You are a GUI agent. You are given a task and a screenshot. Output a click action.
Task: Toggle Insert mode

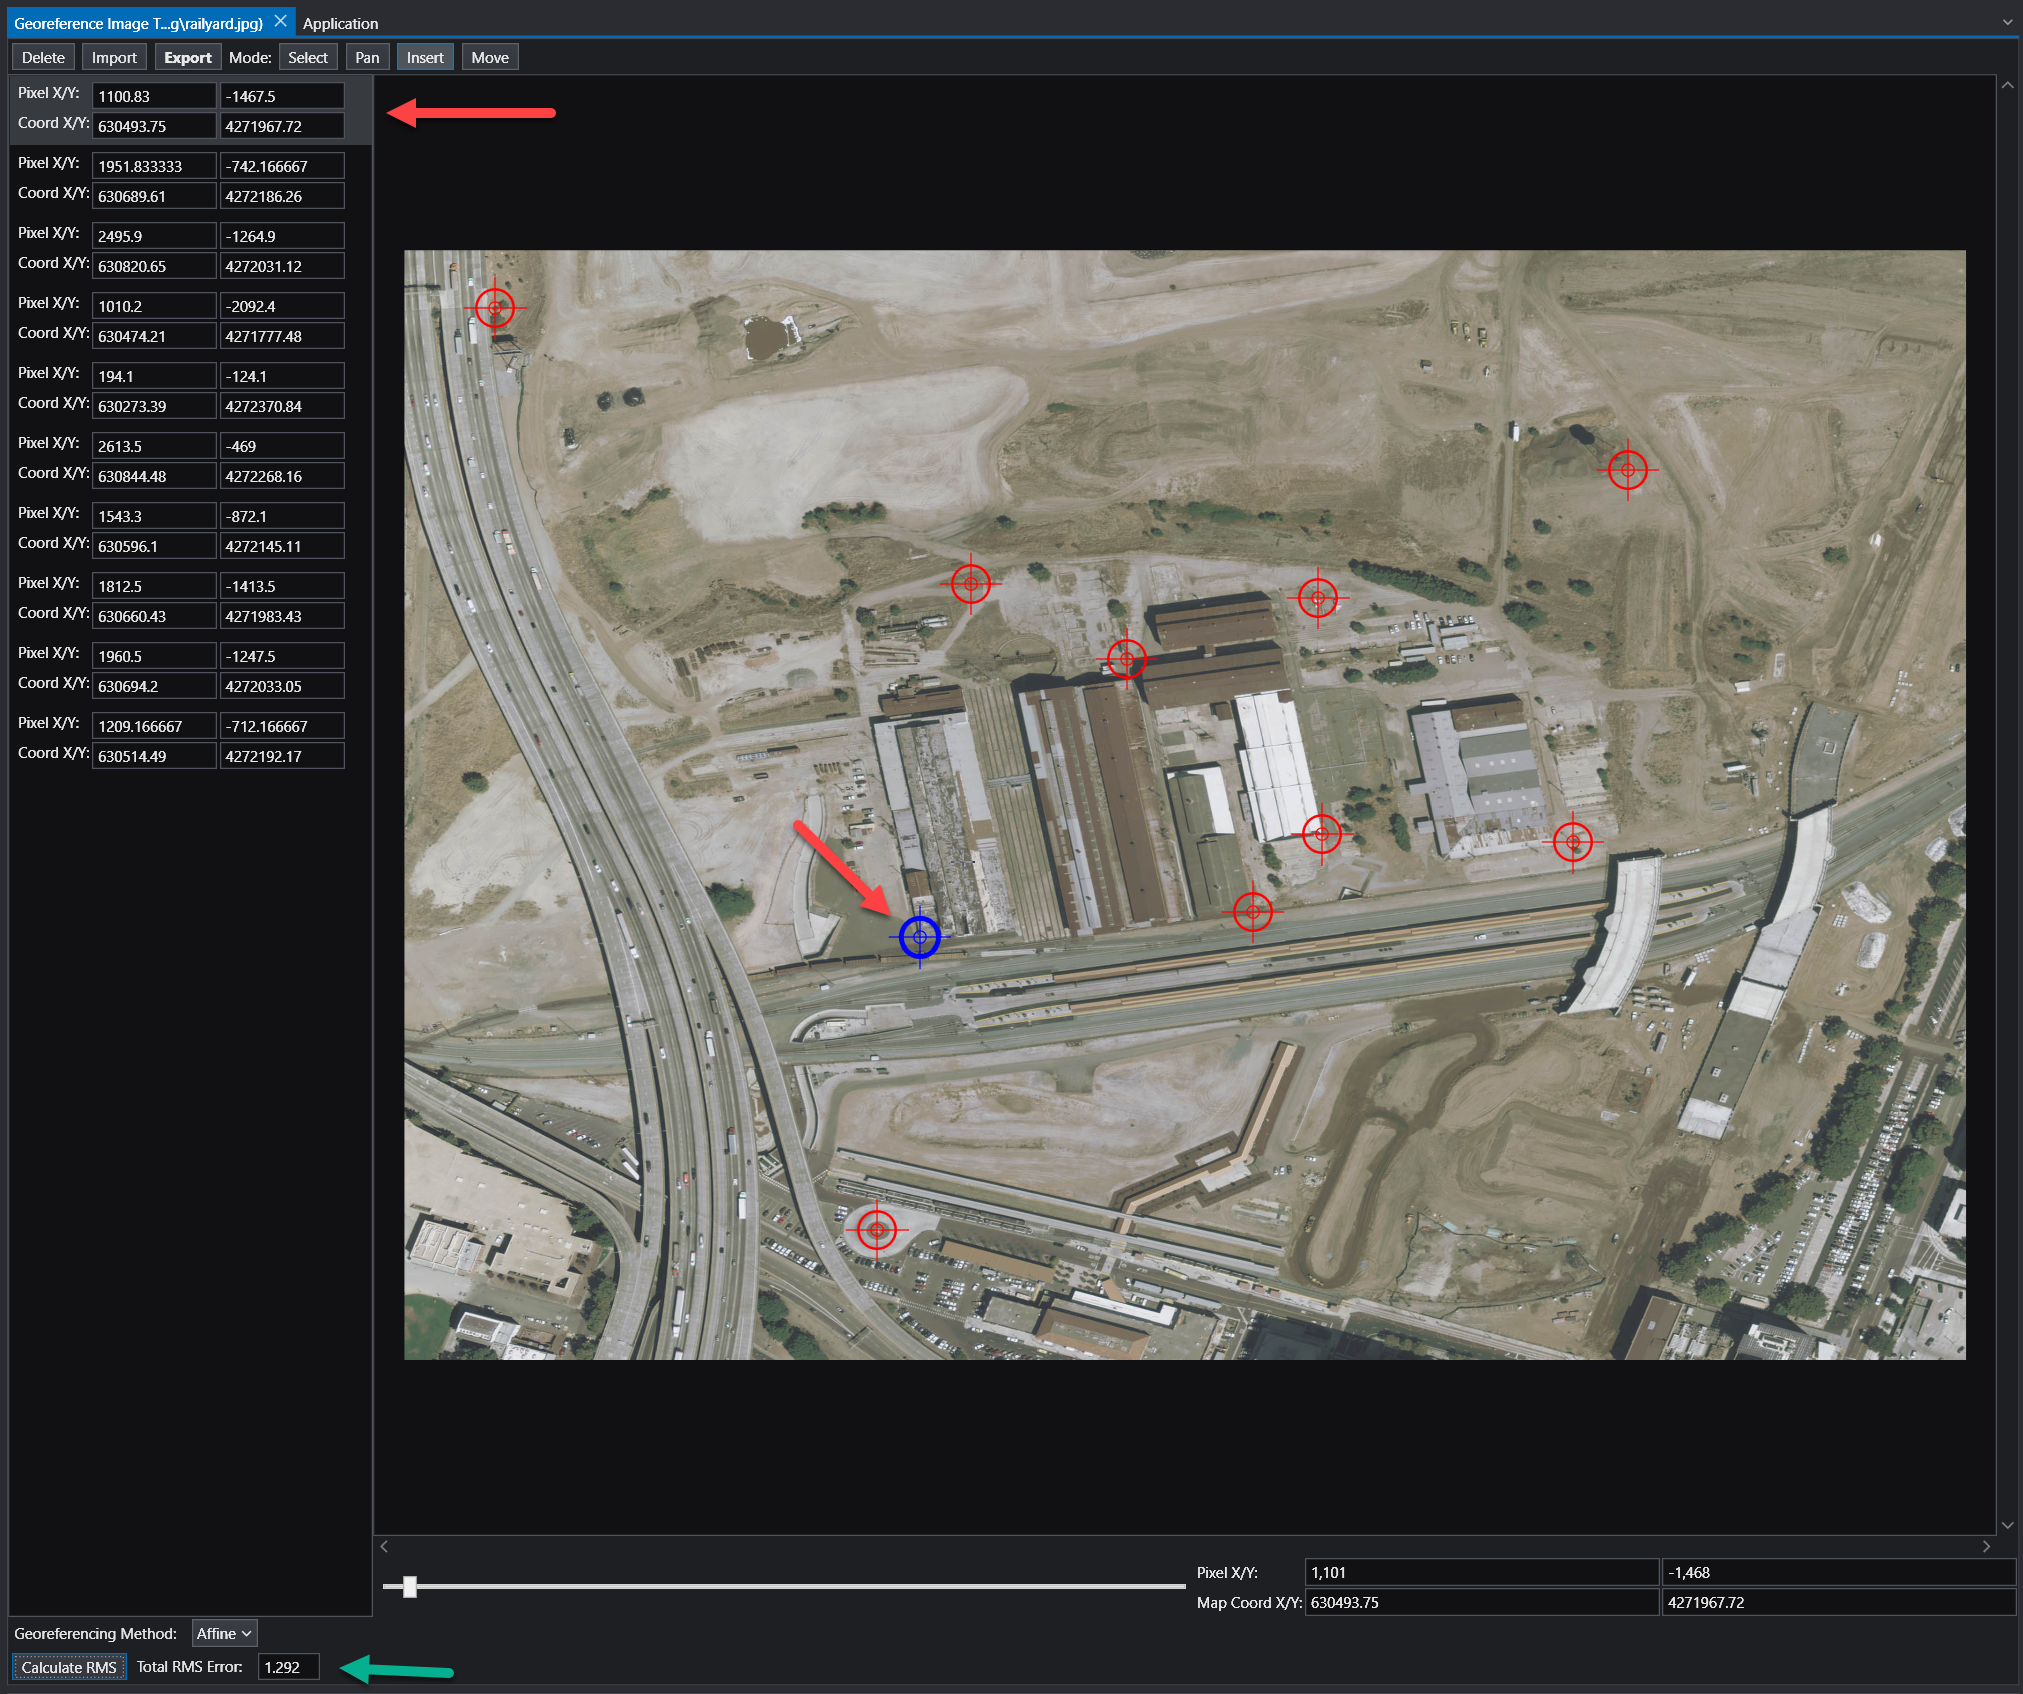click(x=425, y=58)
